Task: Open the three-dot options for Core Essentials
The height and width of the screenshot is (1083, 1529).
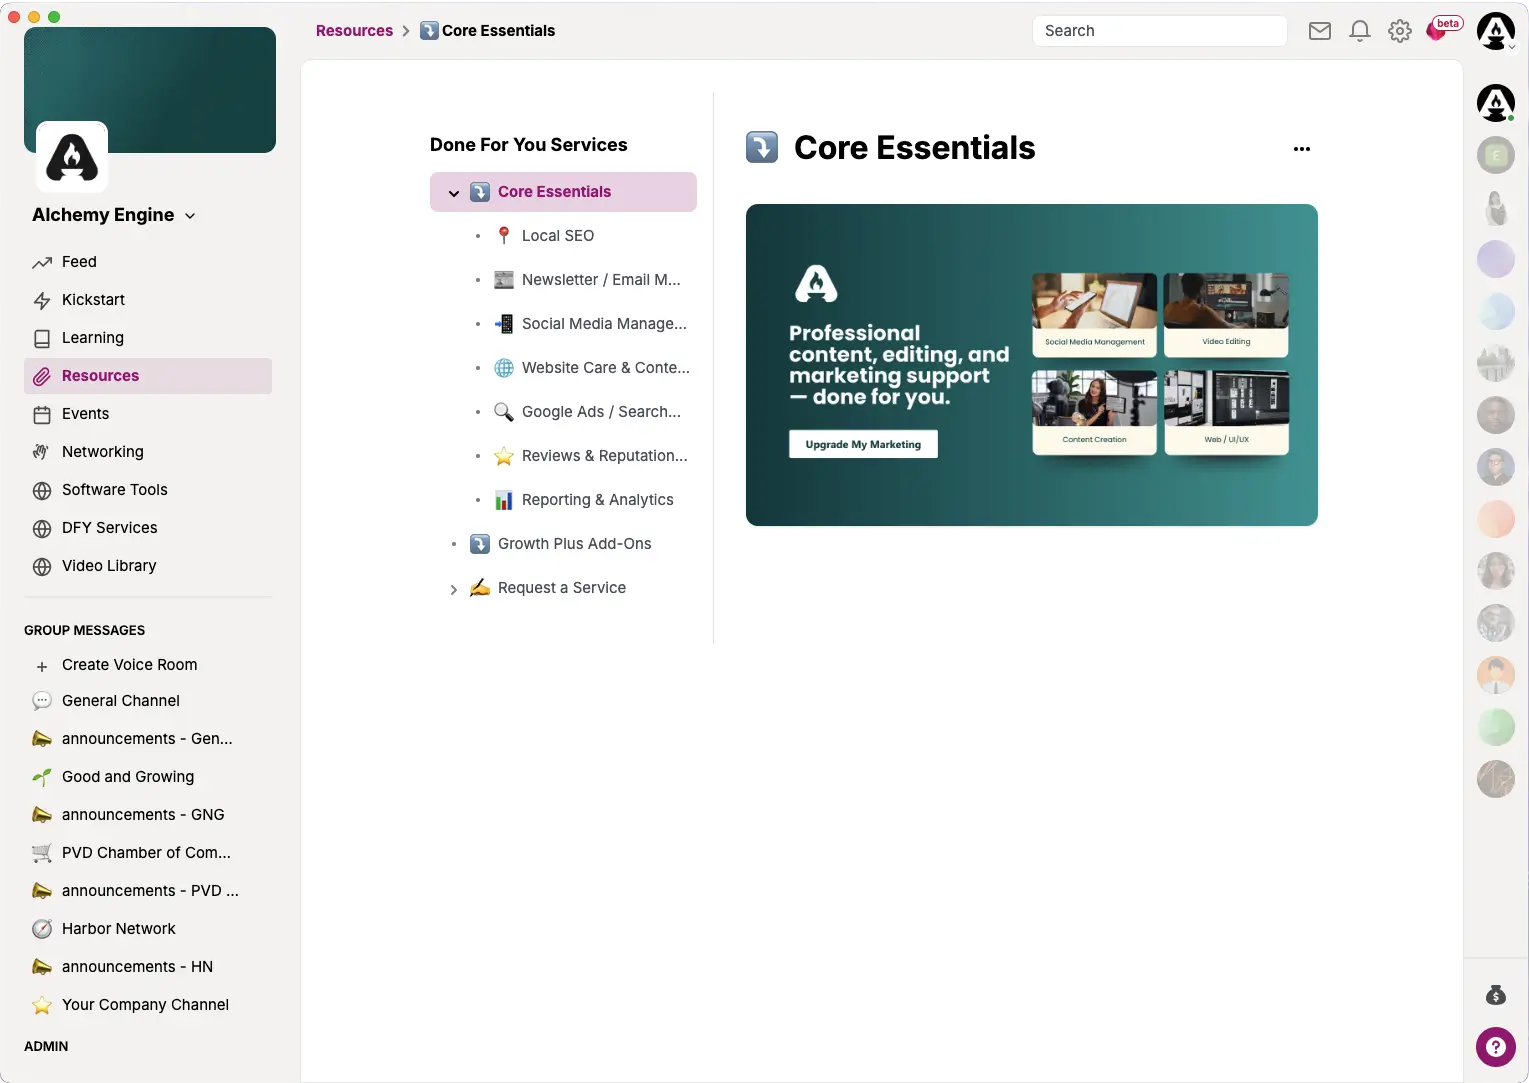Action: [1301, 149]
